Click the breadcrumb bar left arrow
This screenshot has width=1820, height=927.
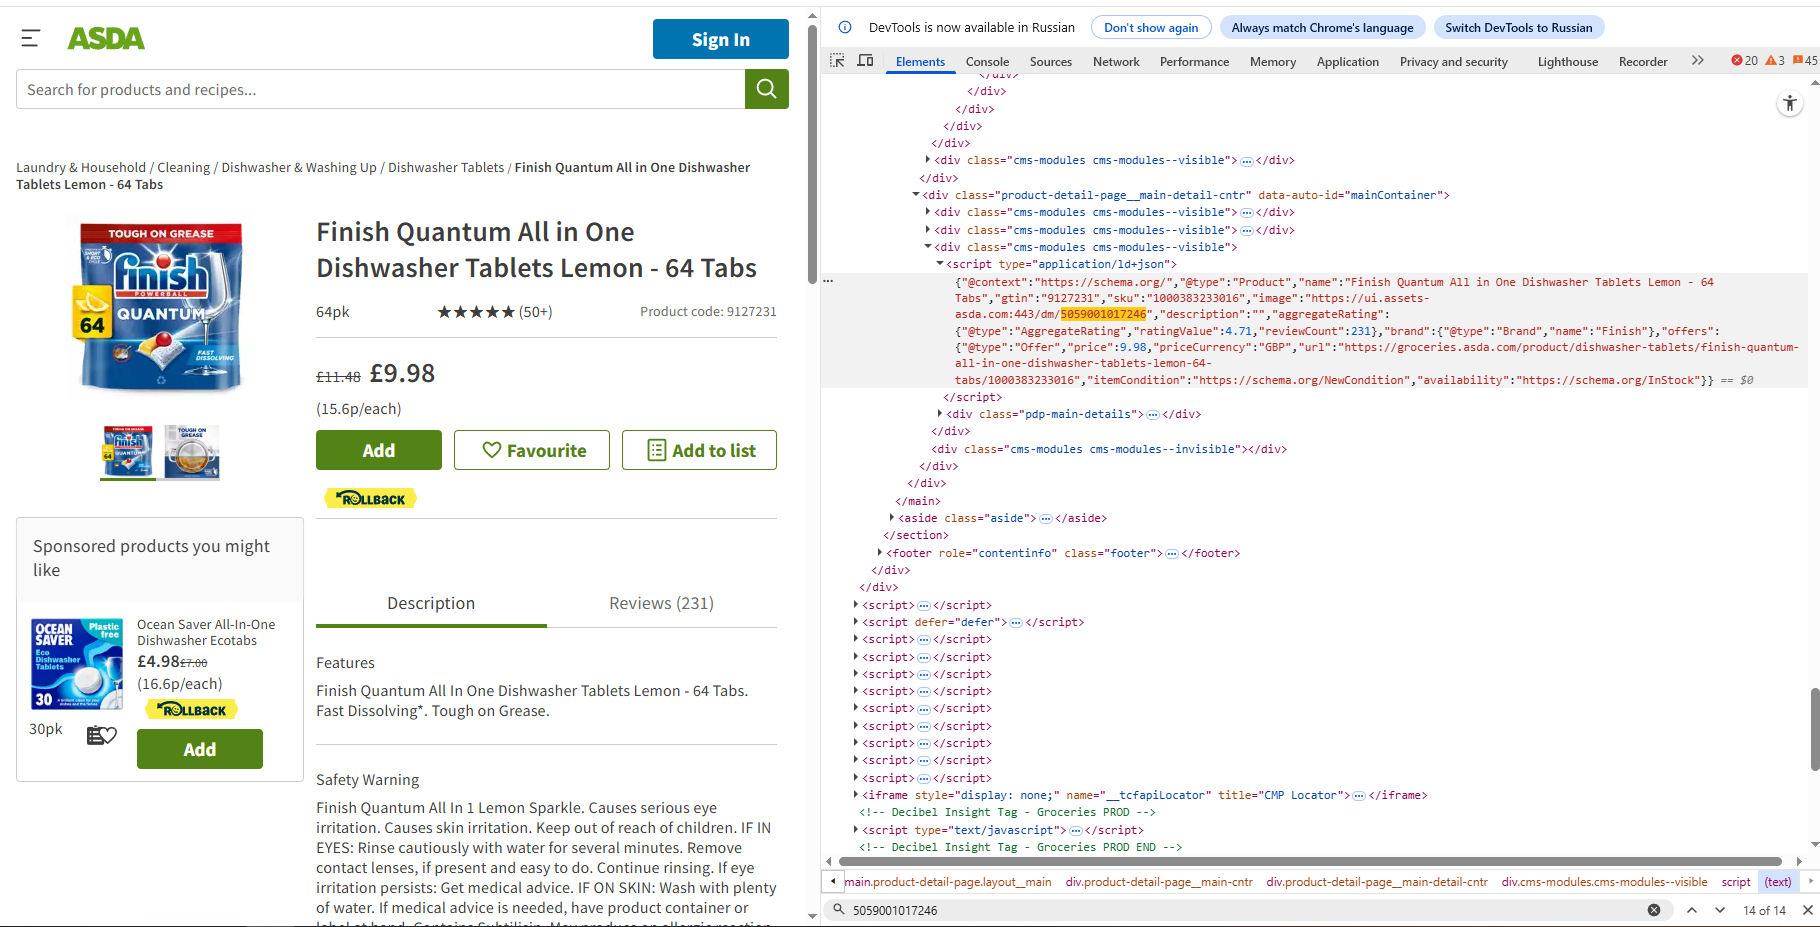833,882
